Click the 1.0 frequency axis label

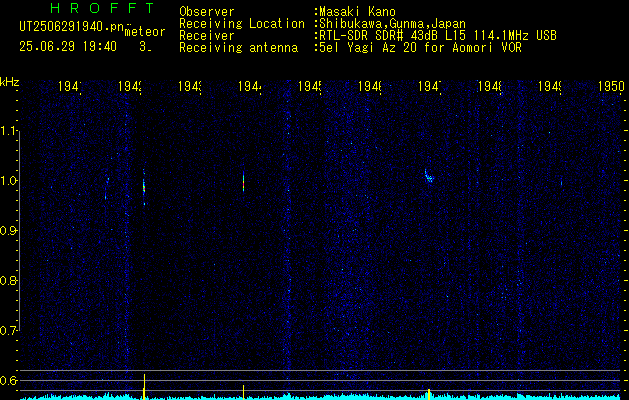[9, 181]
